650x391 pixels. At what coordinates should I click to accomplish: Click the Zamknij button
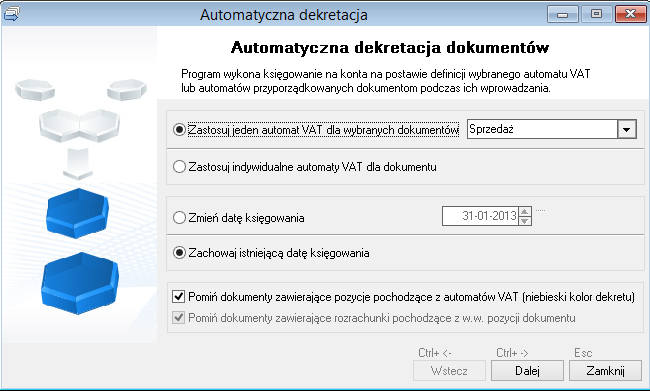605,370
